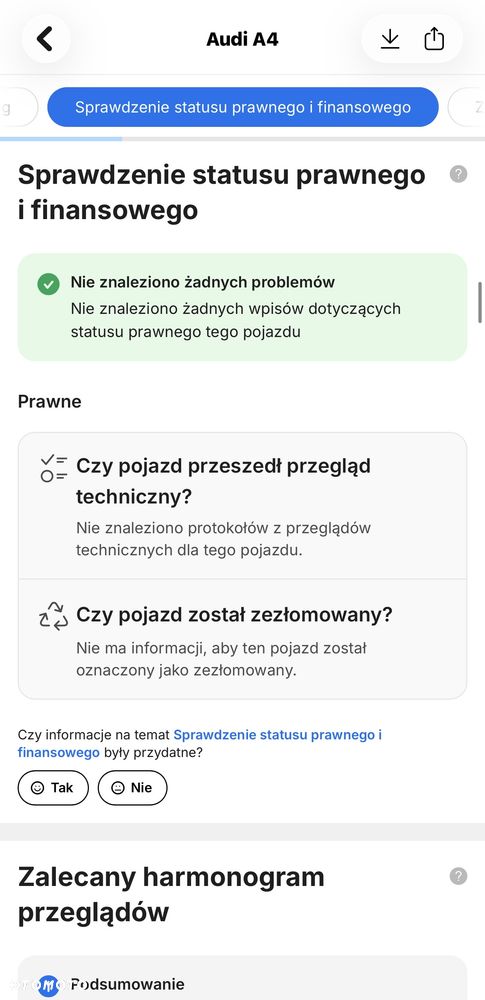485x1000 pixels.
Task: Answer Tak to the feedback question
Action: click(x=53, y=788)
